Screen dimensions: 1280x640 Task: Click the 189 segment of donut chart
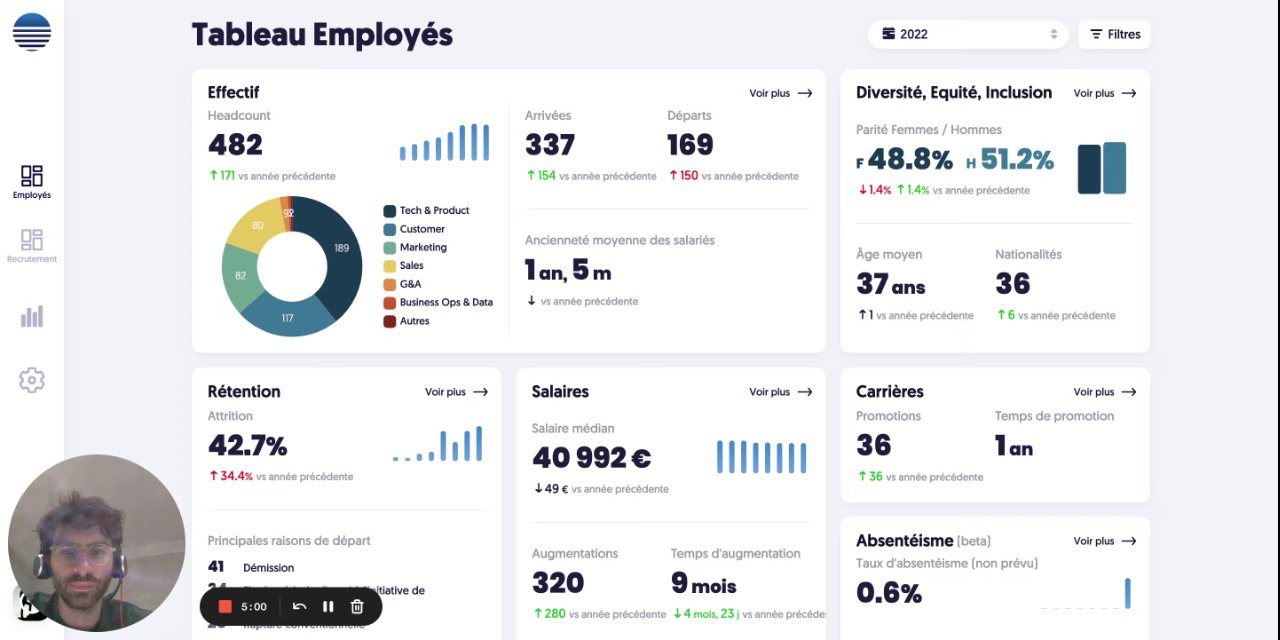(341, 248)
